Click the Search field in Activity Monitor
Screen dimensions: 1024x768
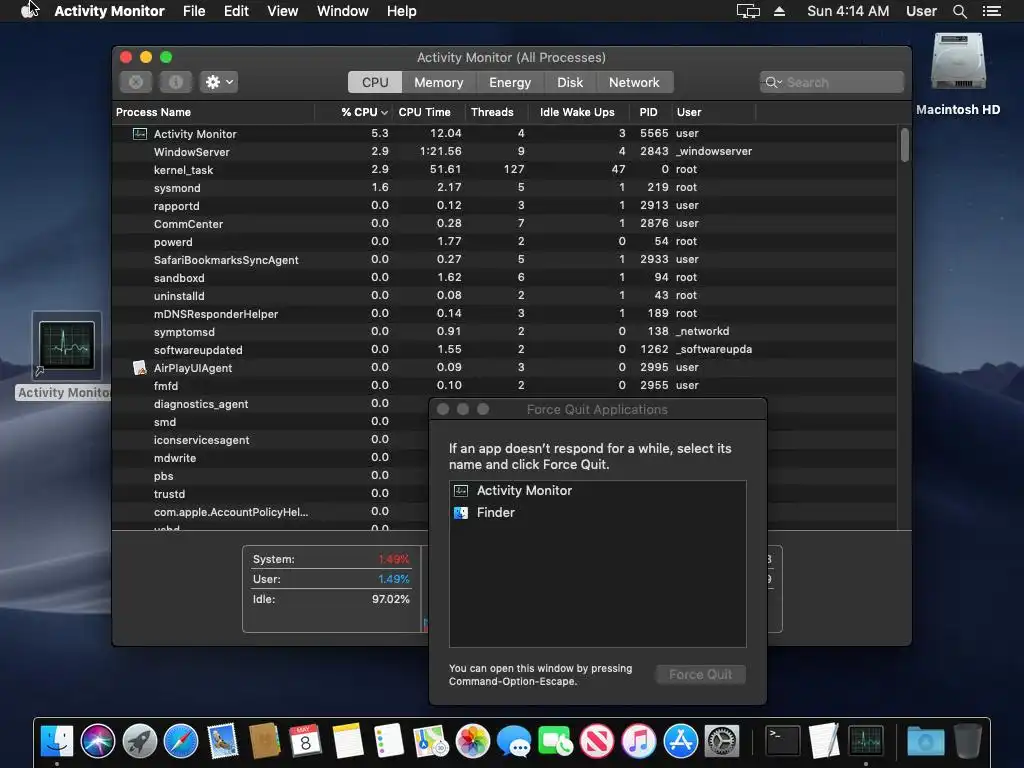[831, 82]
